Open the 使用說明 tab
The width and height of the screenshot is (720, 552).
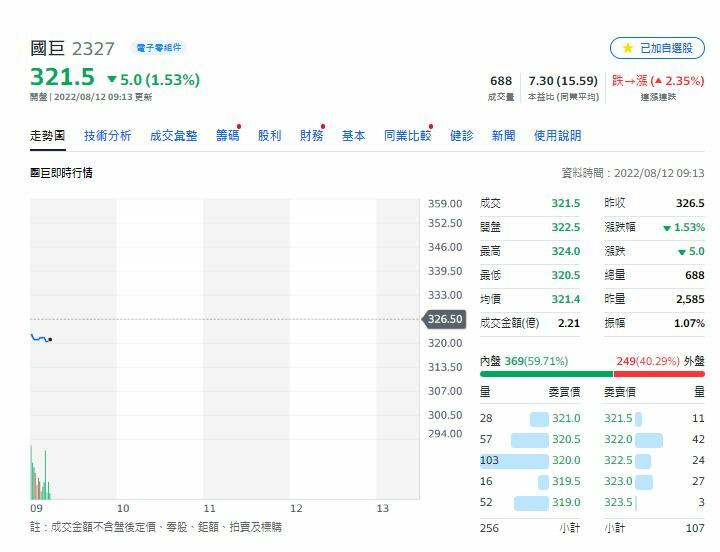[x=557, y=136]
